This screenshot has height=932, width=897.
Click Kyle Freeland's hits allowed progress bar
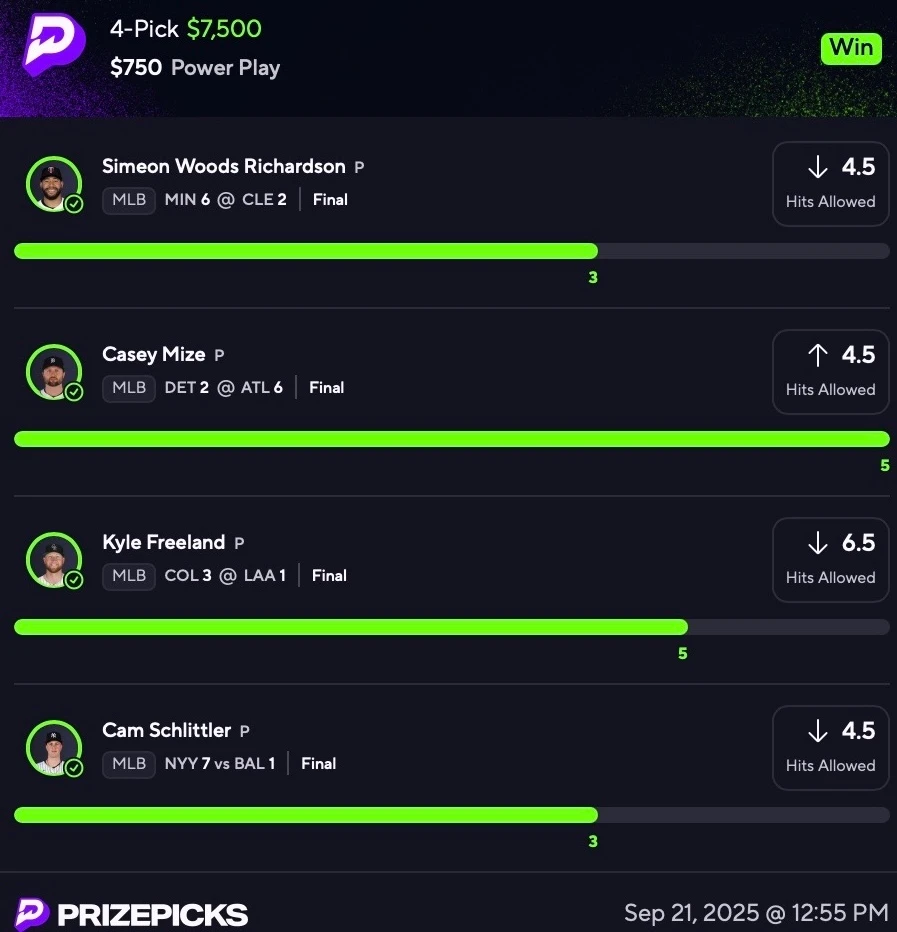coord(452,627)
